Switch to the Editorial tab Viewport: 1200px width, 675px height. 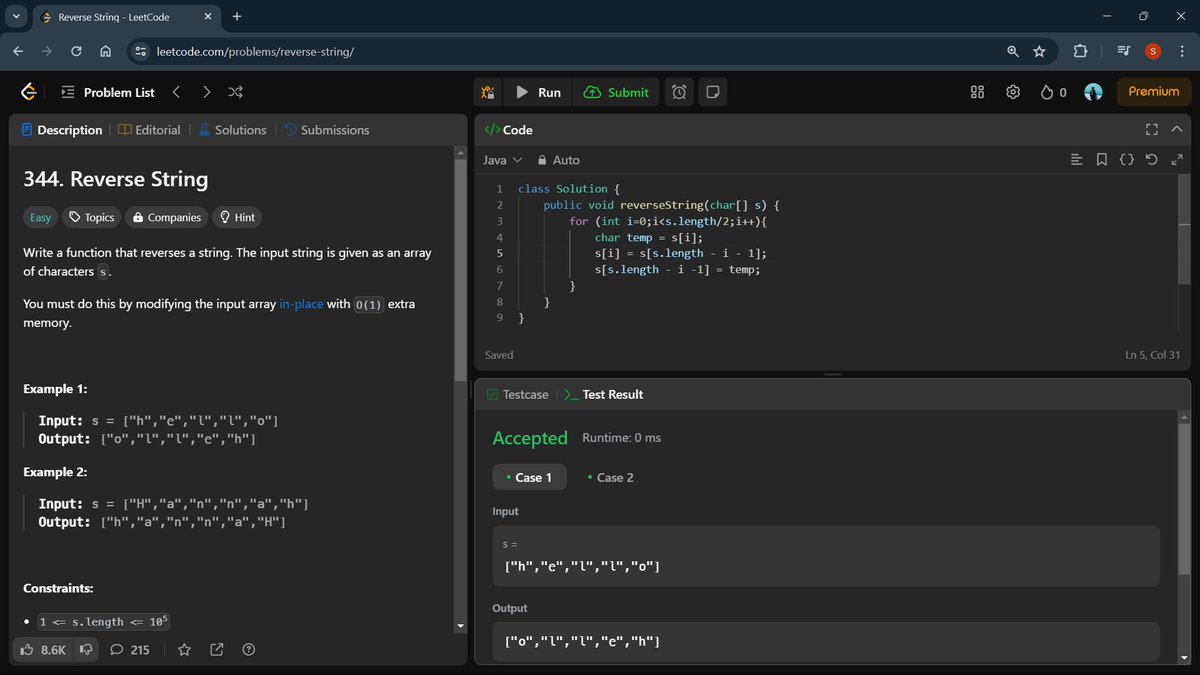click(x=150, y=130)
